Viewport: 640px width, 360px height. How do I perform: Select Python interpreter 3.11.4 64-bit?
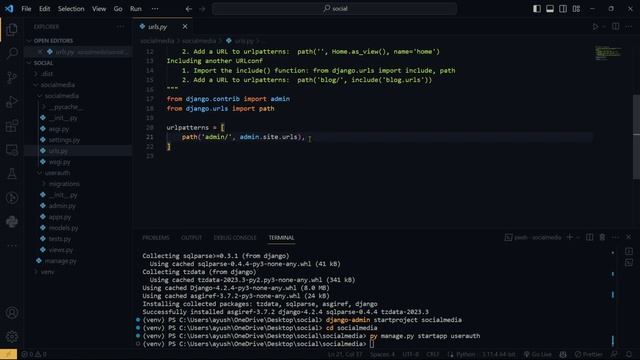[x=499, y=354]
